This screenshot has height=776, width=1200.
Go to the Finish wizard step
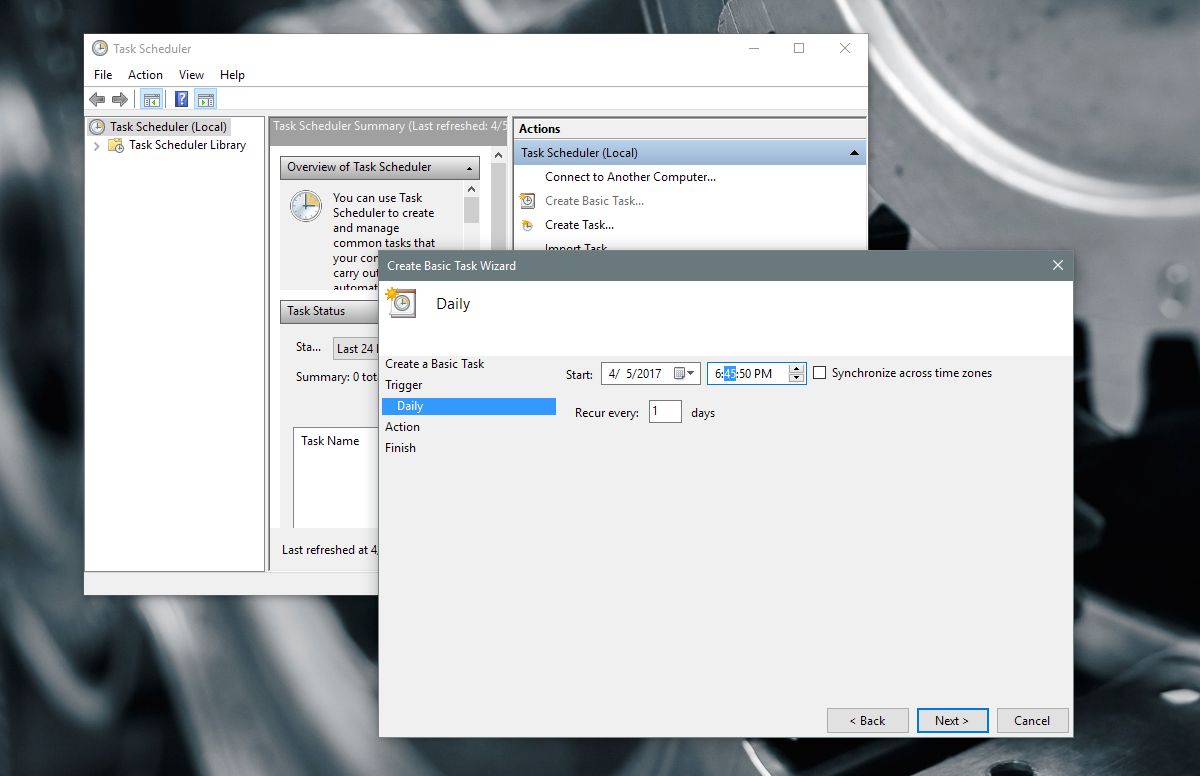400,448
